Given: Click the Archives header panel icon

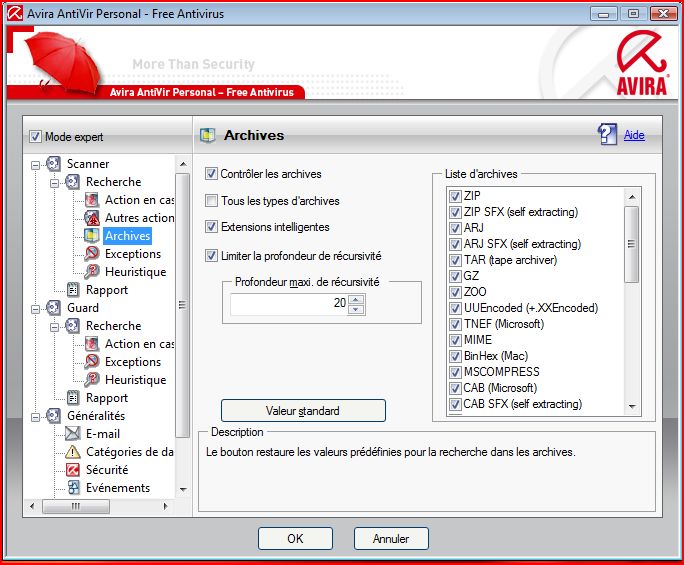Looking at the screenshot, I should click(208, 136).
